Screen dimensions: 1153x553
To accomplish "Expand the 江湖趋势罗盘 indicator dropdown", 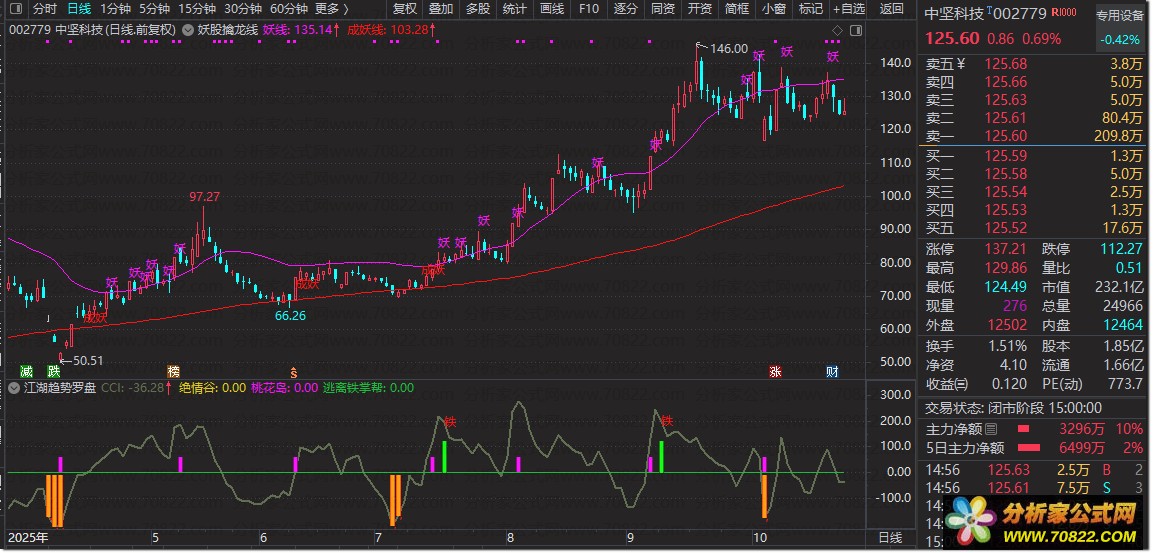I will coord(15,388).
